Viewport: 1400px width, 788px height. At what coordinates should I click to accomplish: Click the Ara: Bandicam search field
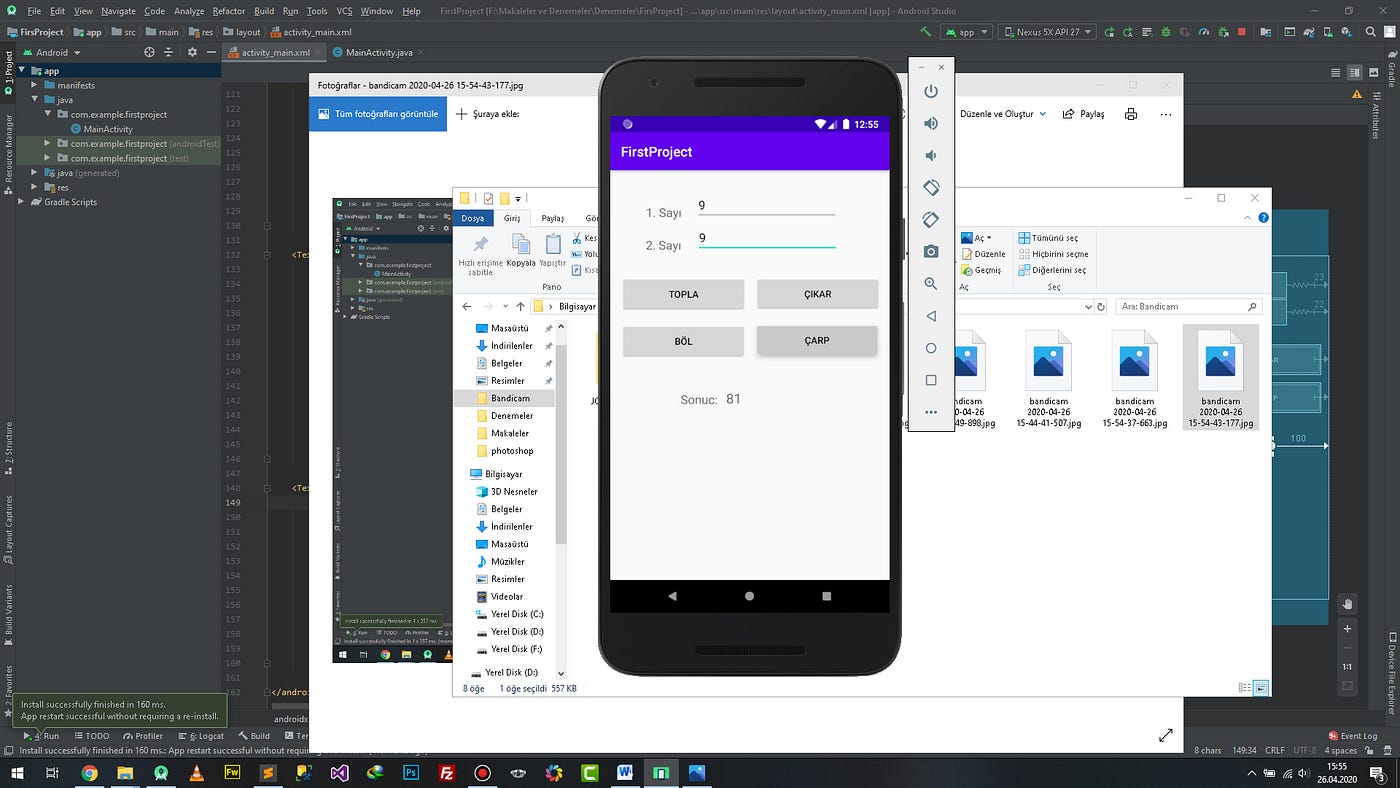point(1185,306)
